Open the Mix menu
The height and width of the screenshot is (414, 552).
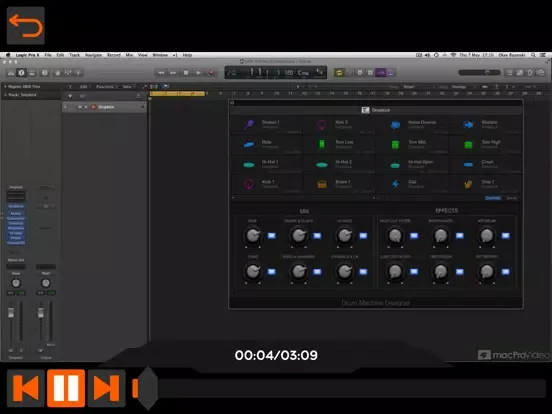pos(129,55)
